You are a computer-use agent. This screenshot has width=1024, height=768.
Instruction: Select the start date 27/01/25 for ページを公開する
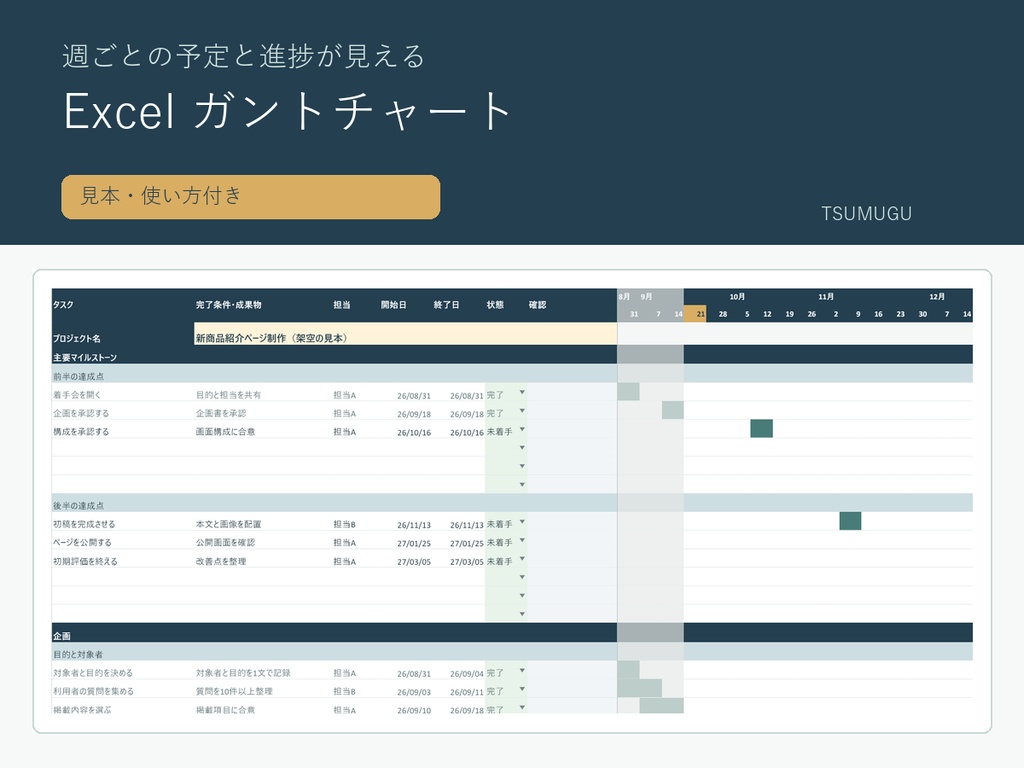coord(414,543)
